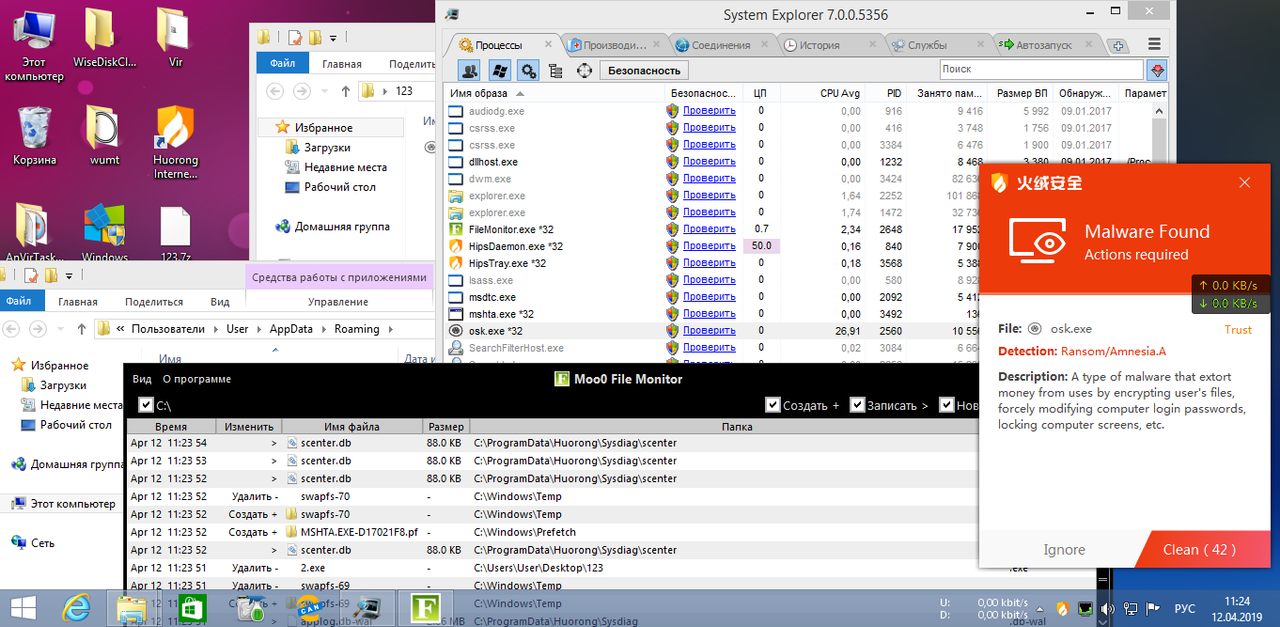Image resolution: width=1280 pixels, height=627 pixels.
Task: Toggle Создать + checkbox in File Monitor
Action: coord(772,405)
